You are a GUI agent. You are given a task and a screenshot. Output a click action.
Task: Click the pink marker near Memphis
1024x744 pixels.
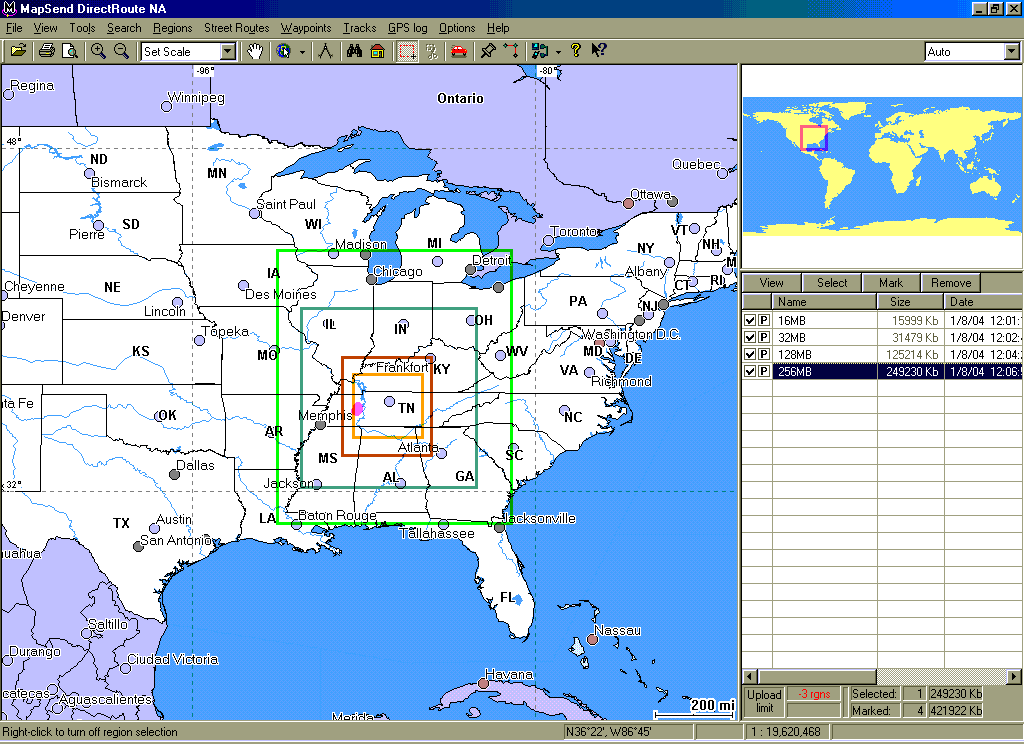click(x=357, y=409)
